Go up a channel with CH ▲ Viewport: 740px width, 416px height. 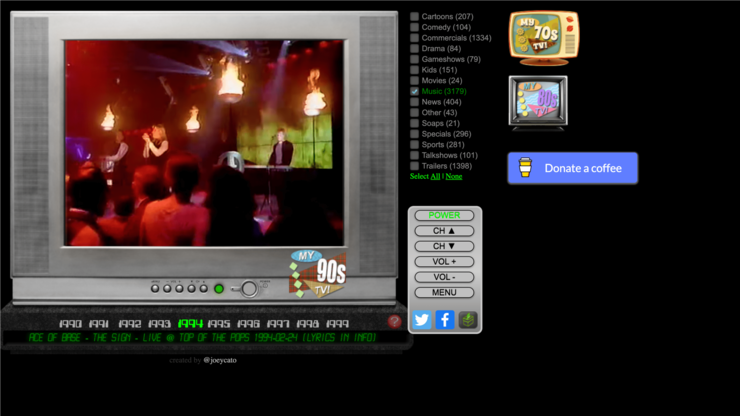click(444, 231)
